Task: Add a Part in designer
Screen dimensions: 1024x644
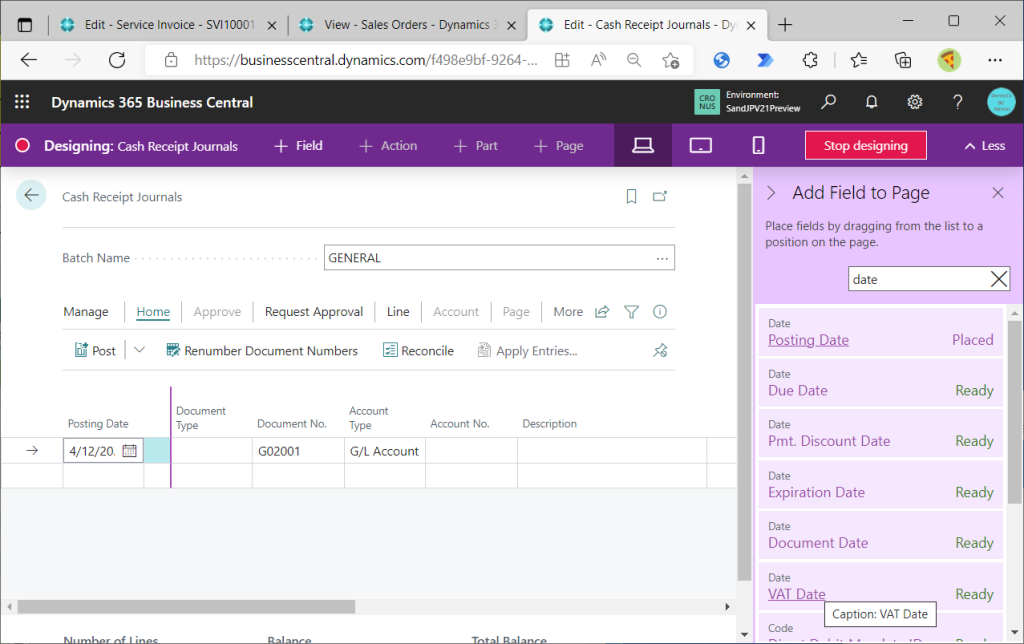Action: (x=475, y=146)
